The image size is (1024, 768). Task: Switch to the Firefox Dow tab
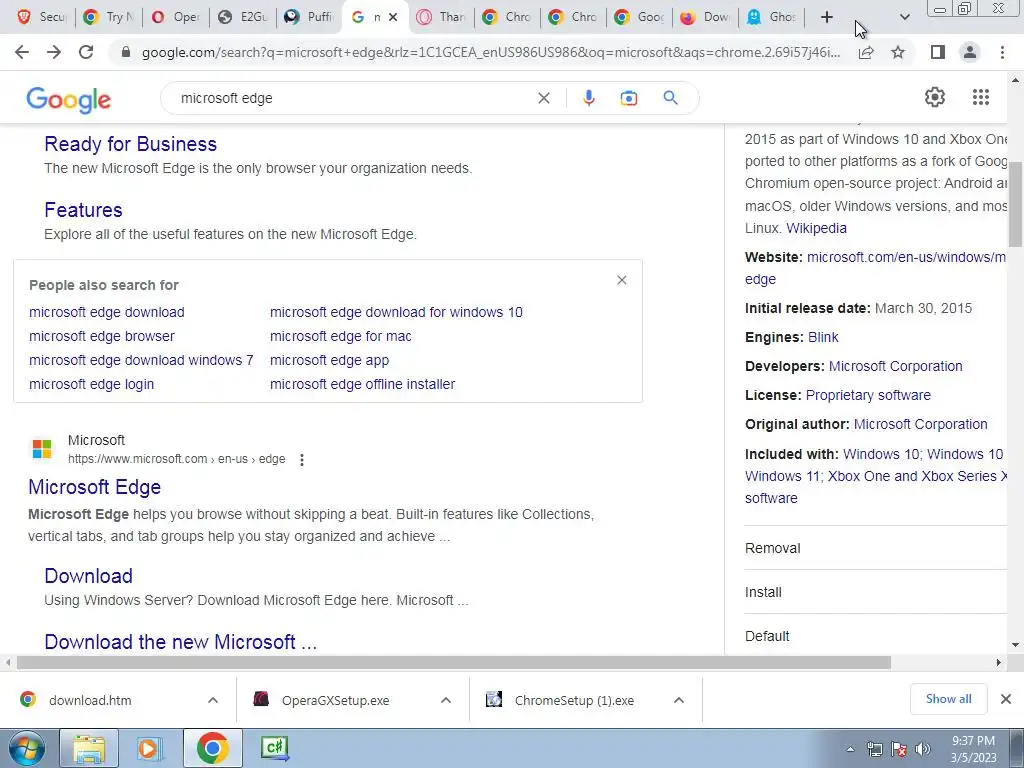point(705,18)
